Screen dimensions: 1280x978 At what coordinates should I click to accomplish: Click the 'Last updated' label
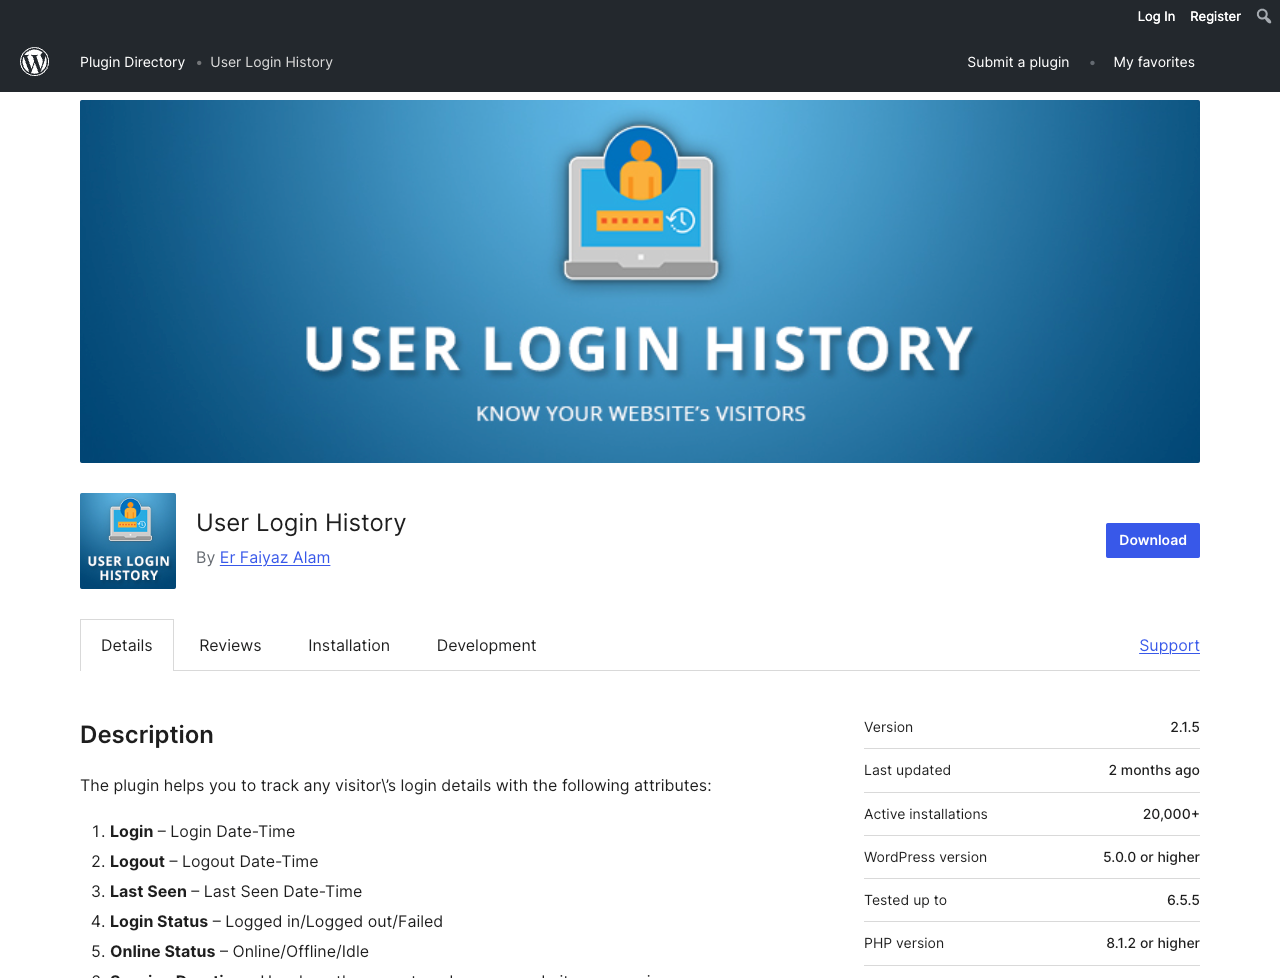click(x=907, y=770)
